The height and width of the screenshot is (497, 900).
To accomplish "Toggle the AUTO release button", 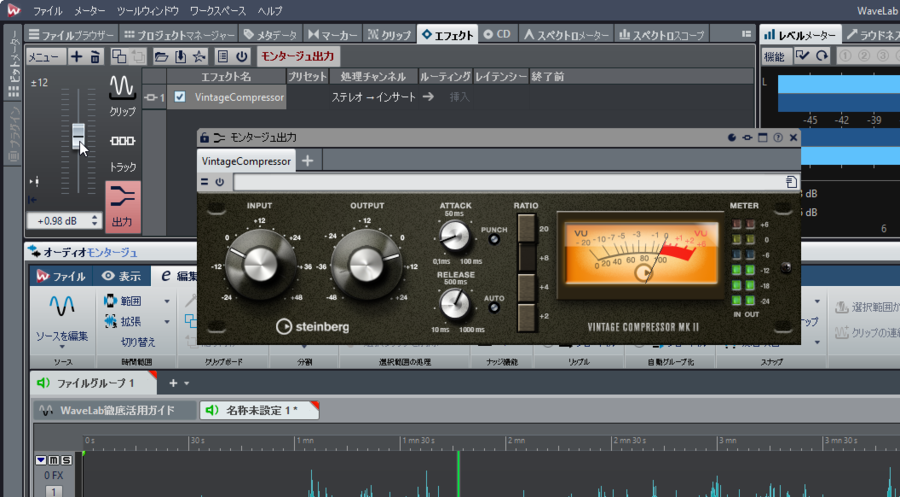I will tap(494, 308).
